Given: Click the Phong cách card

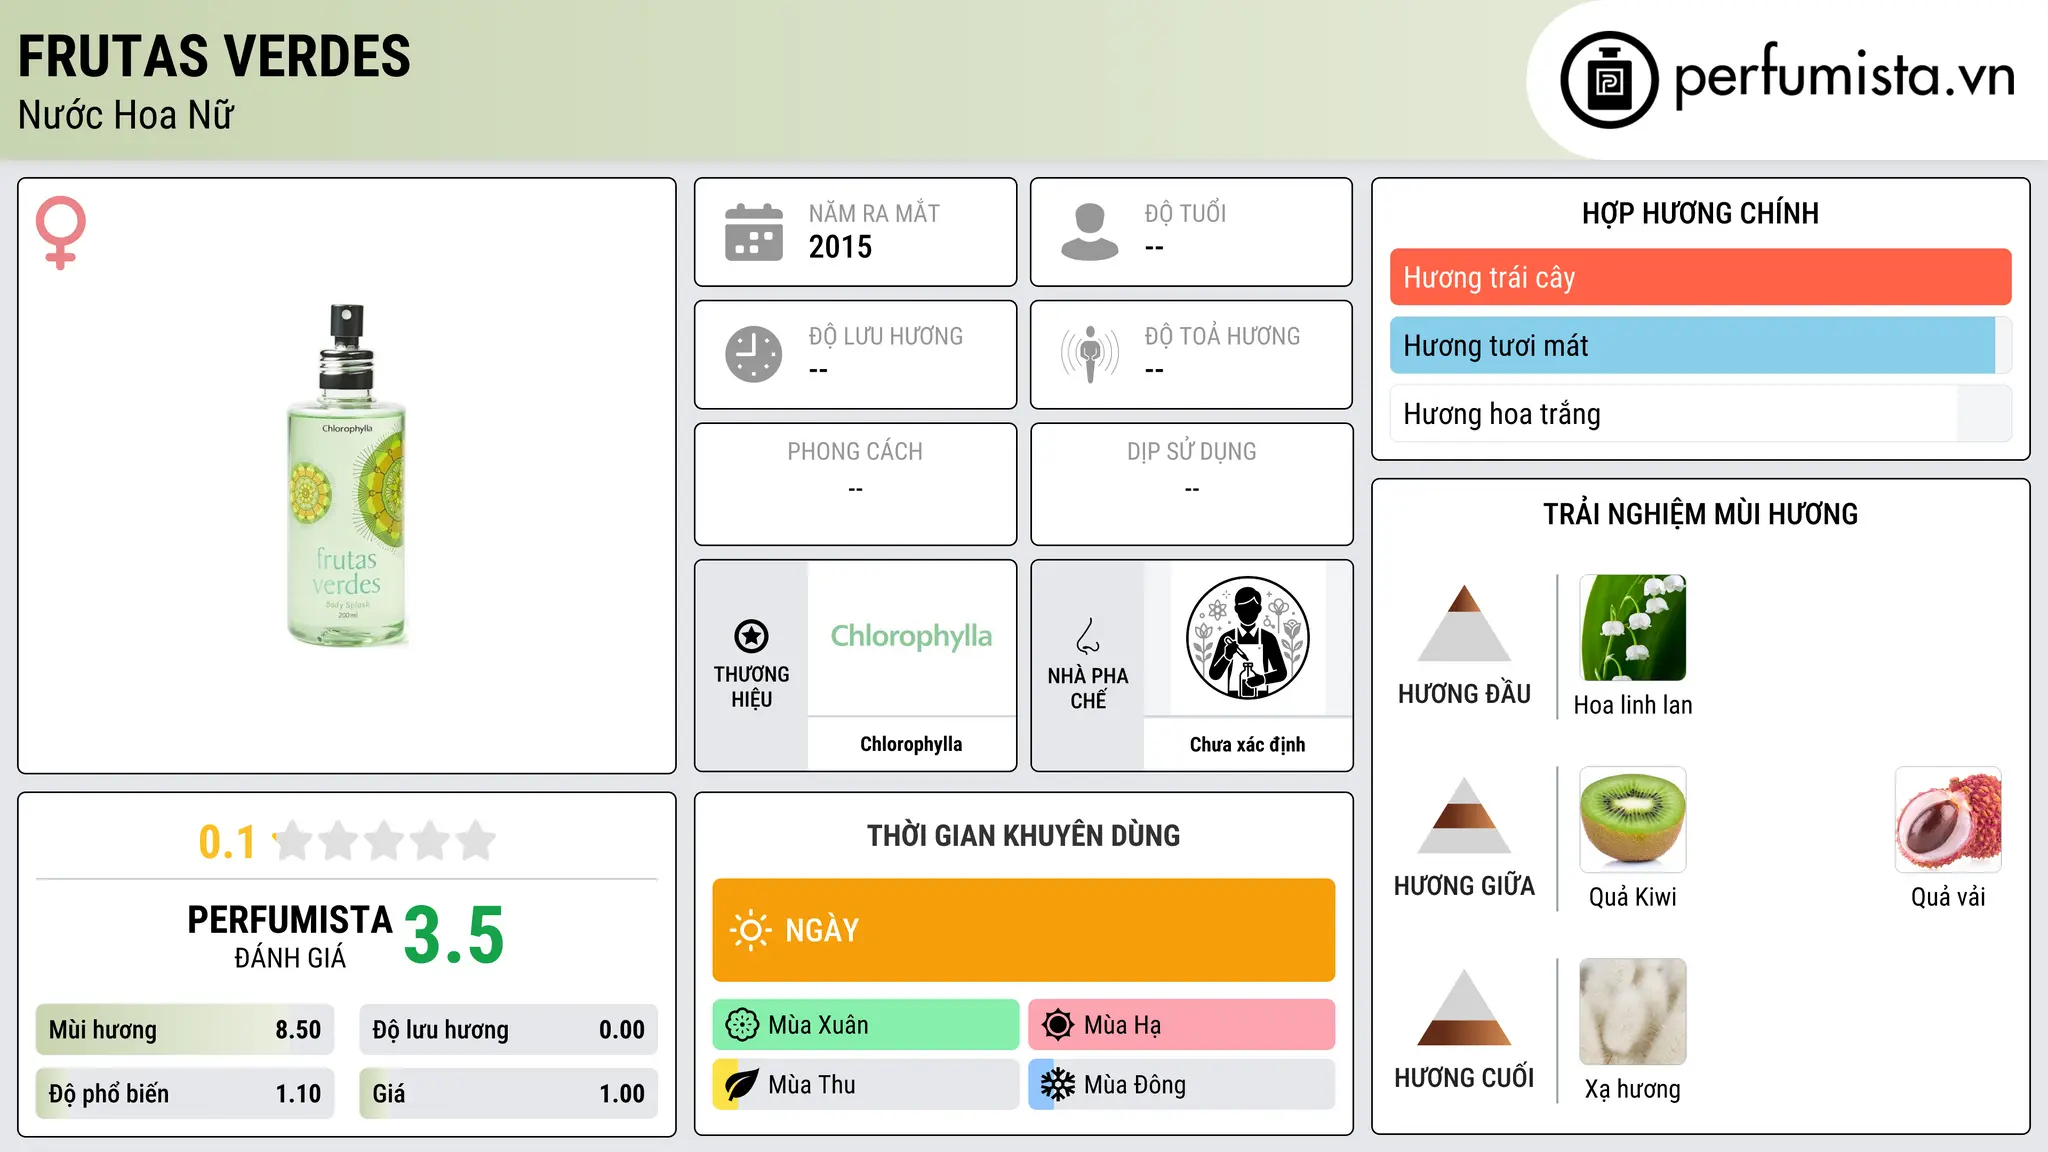Looking at the screenshot, I should [856, 484].
